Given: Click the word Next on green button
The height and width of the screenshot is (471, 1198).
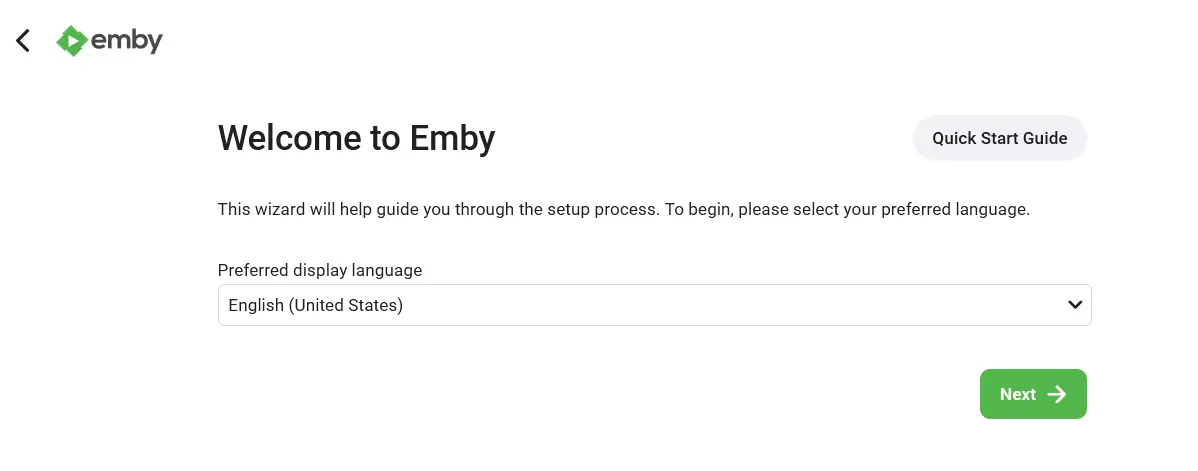Looking at the screenshot, I should pyautogui.click(x=1018, y=394).
